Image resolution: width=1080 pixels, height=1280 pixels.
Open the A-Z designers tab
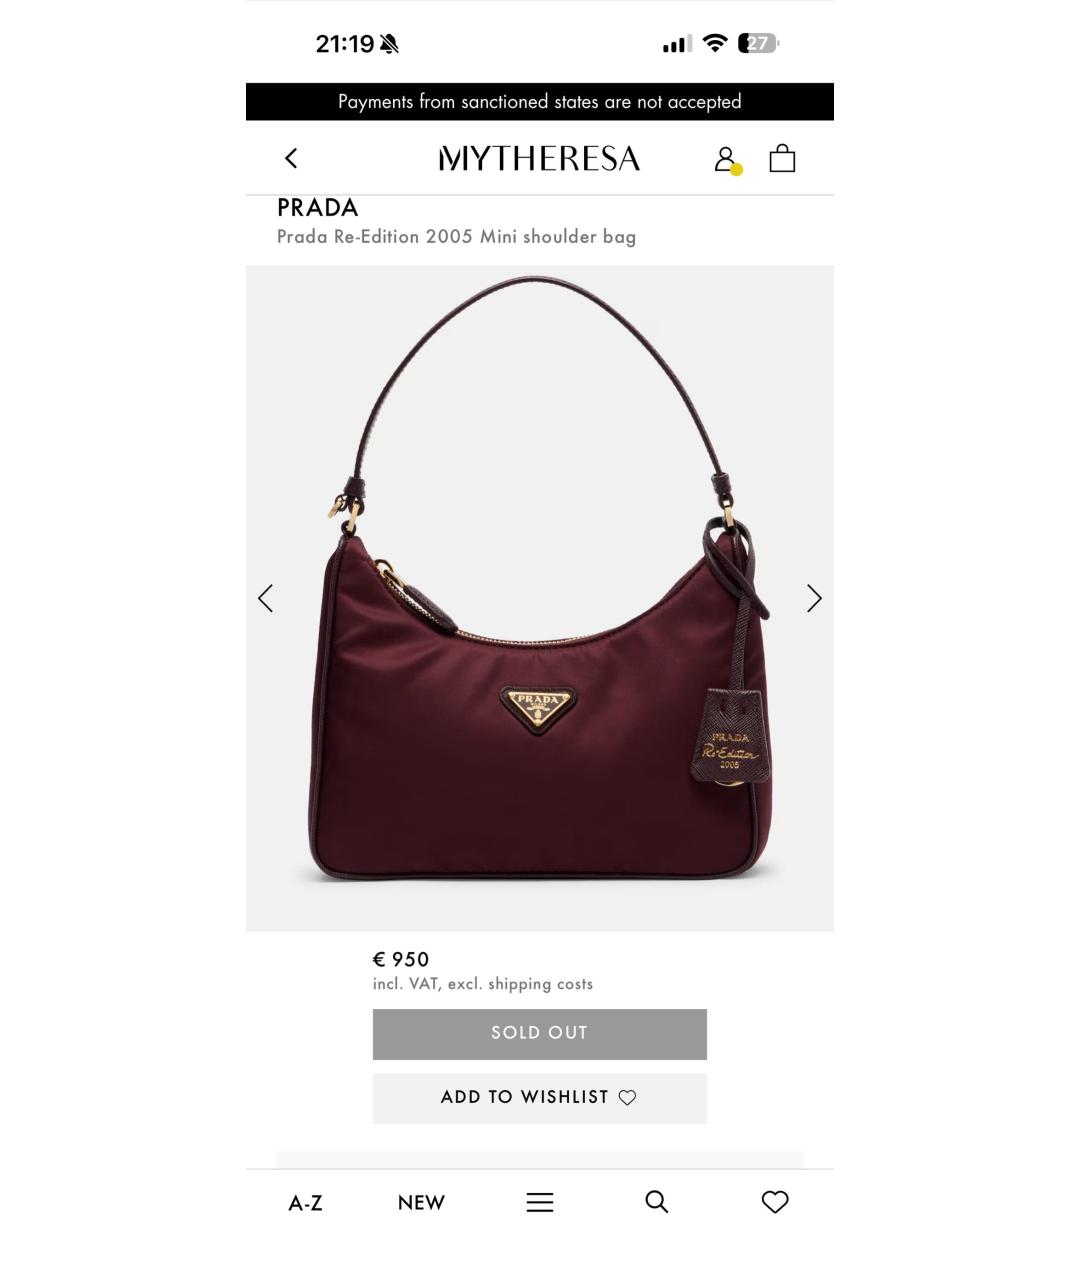coord(305,1203)
